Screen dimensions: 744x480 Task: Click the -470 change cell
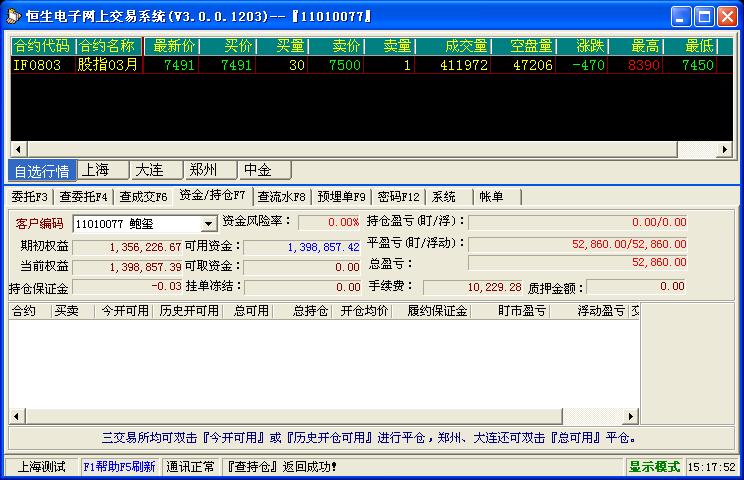click(x=583, y=65)
